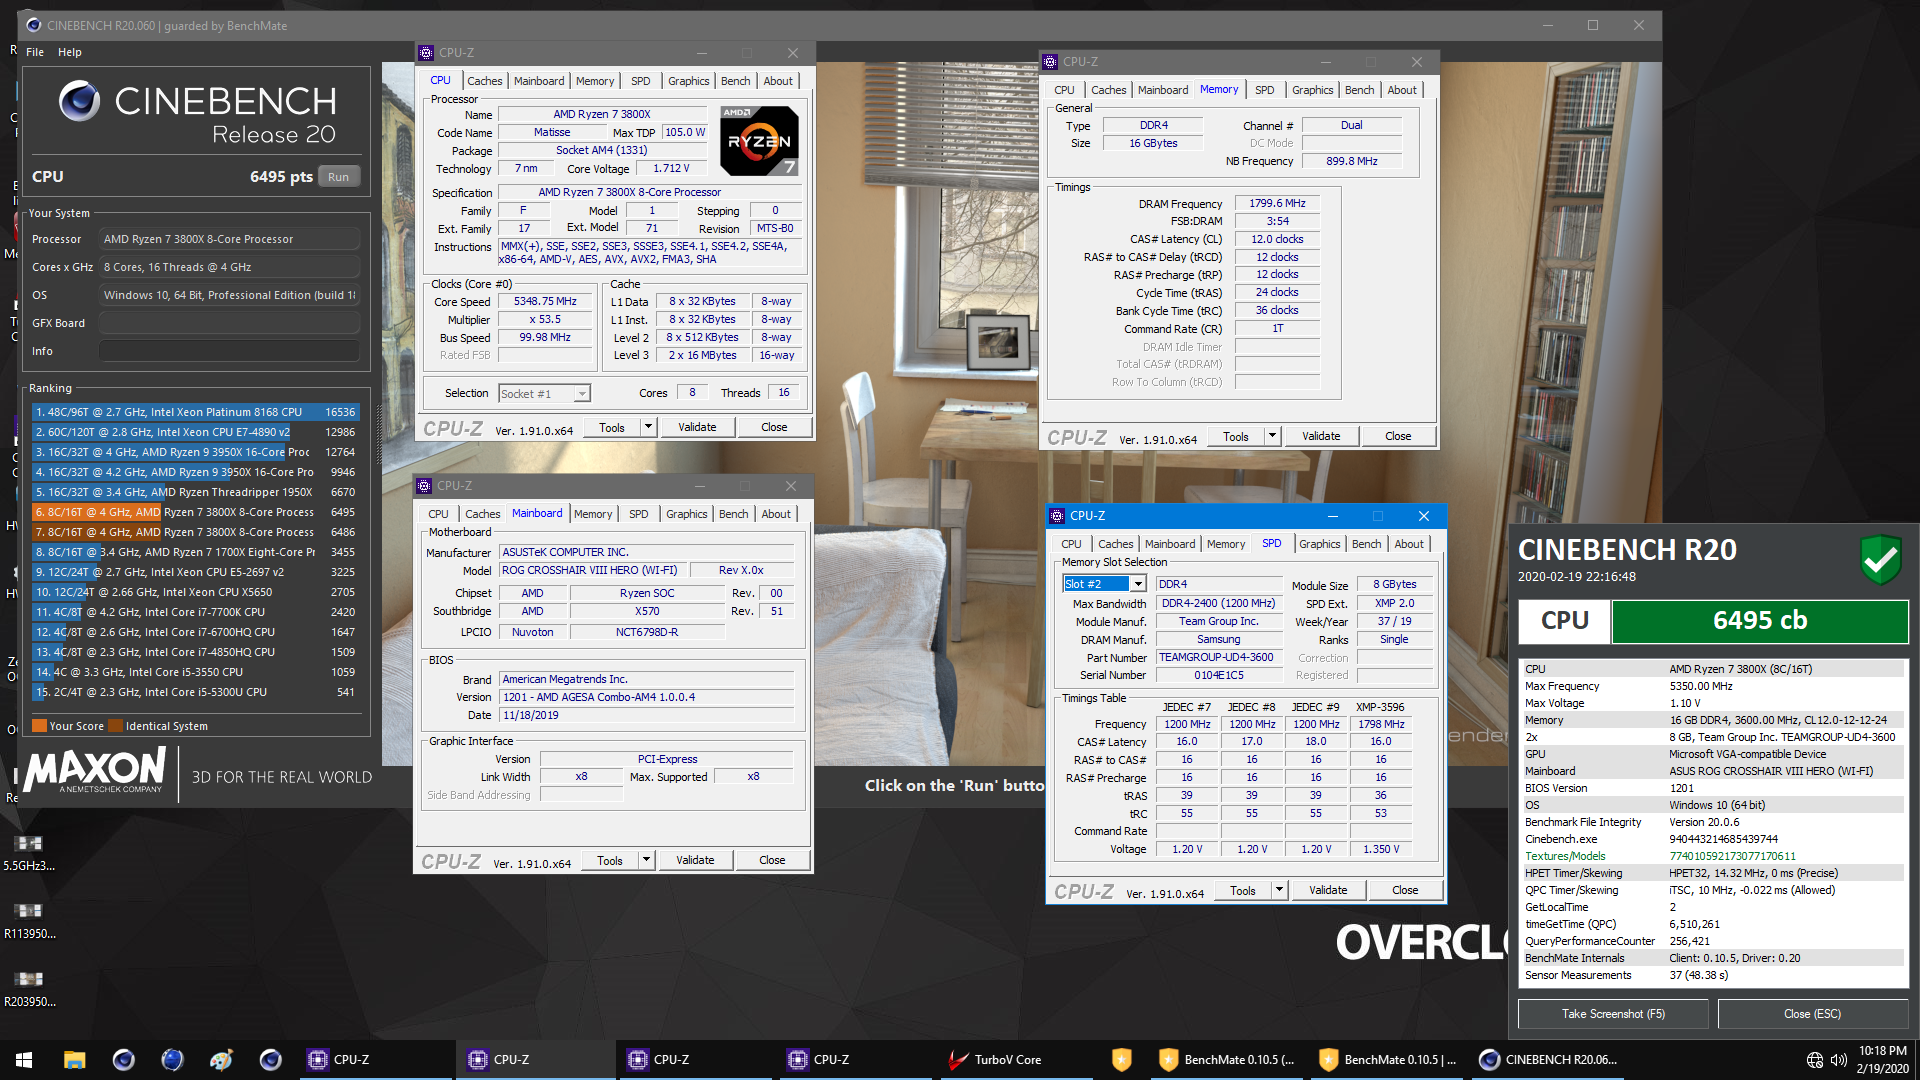1920x1080 pixels.
Task: Click Tools button in CPU-Z CPU window
Action: (x=612, y=427)
